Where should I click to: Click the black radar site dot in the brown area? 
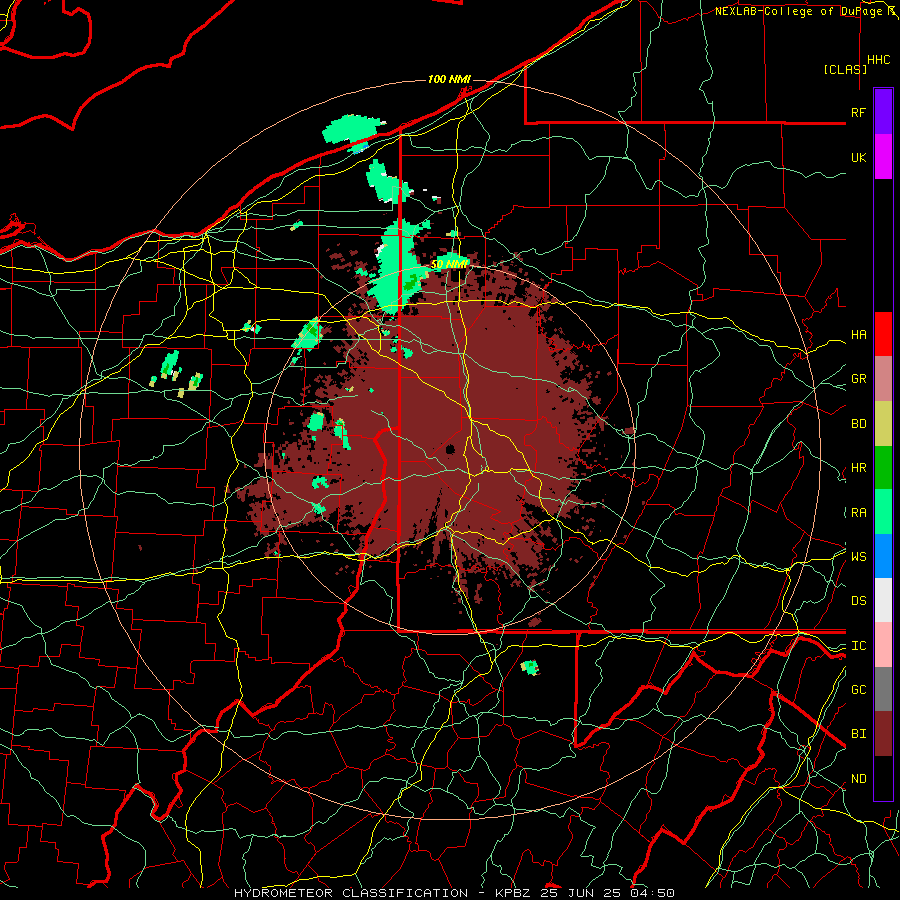coord(450,449)
